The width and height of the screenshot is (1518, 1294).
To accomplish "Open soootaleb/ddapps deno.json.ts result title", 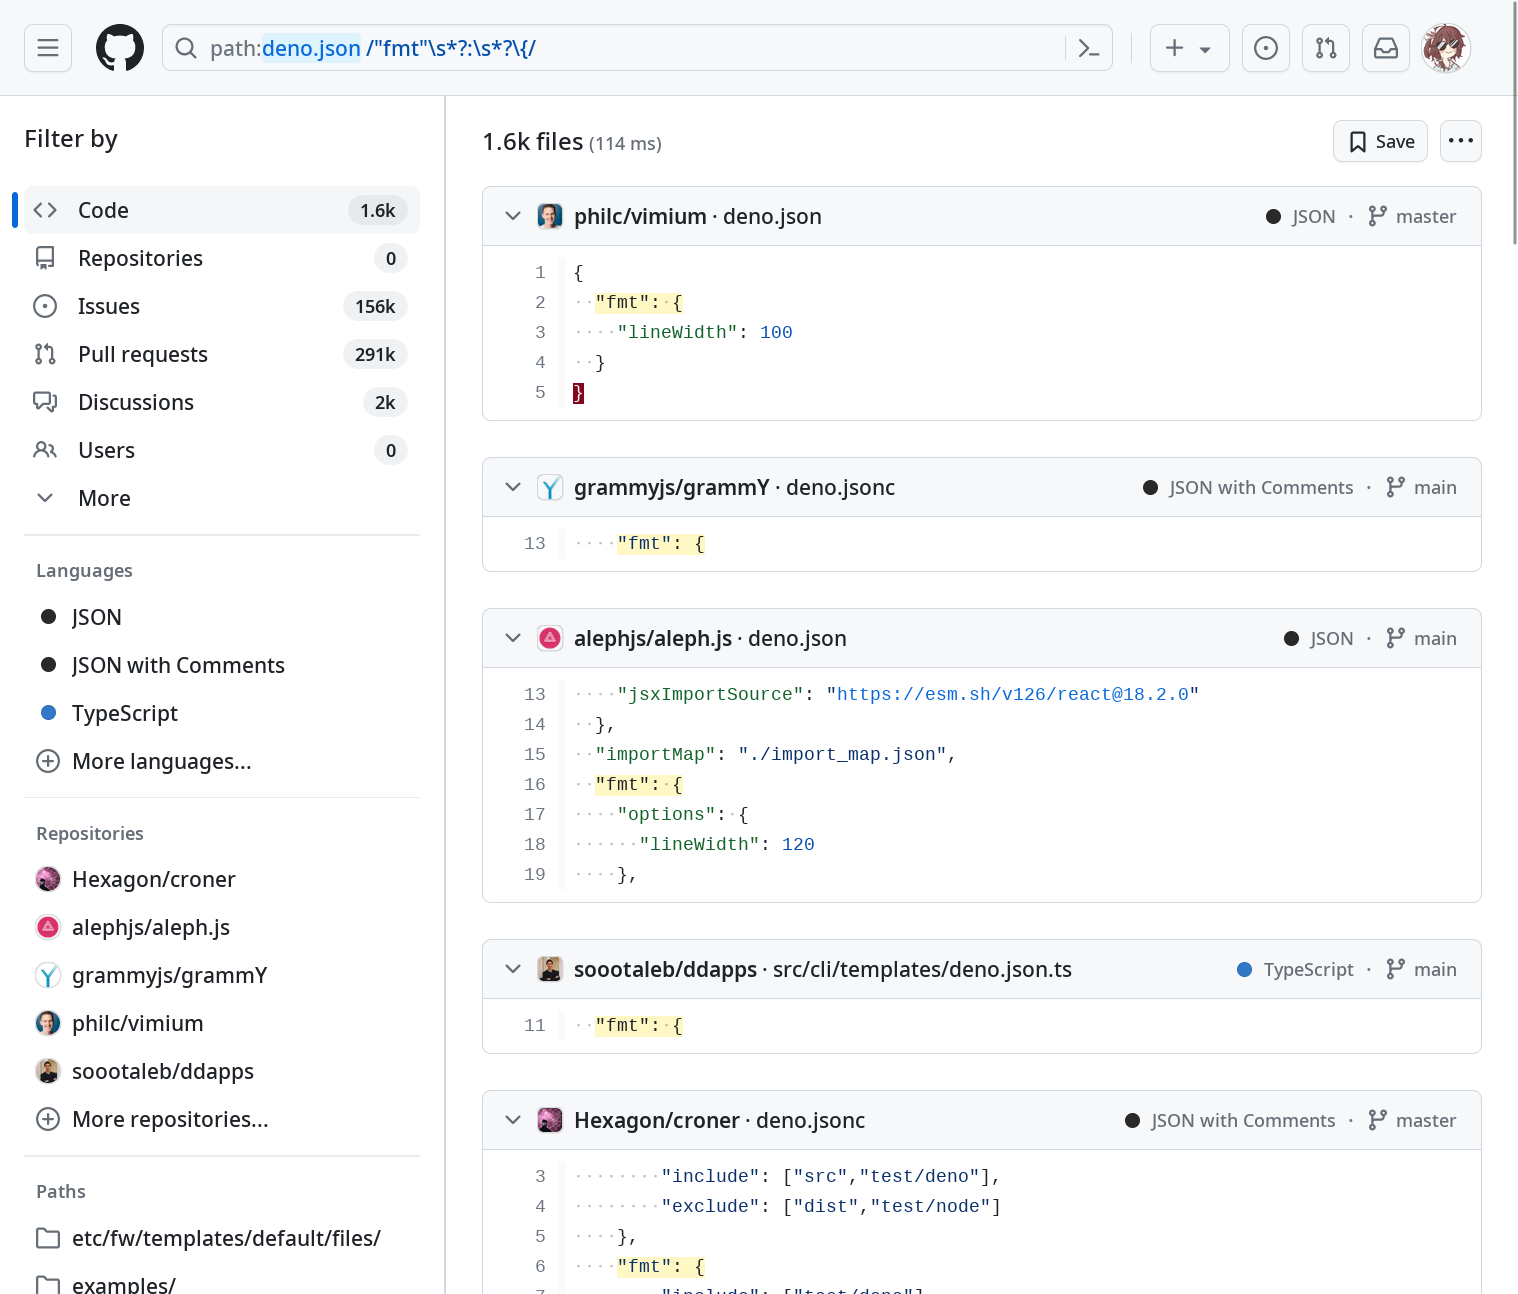I will click(823, 969).
